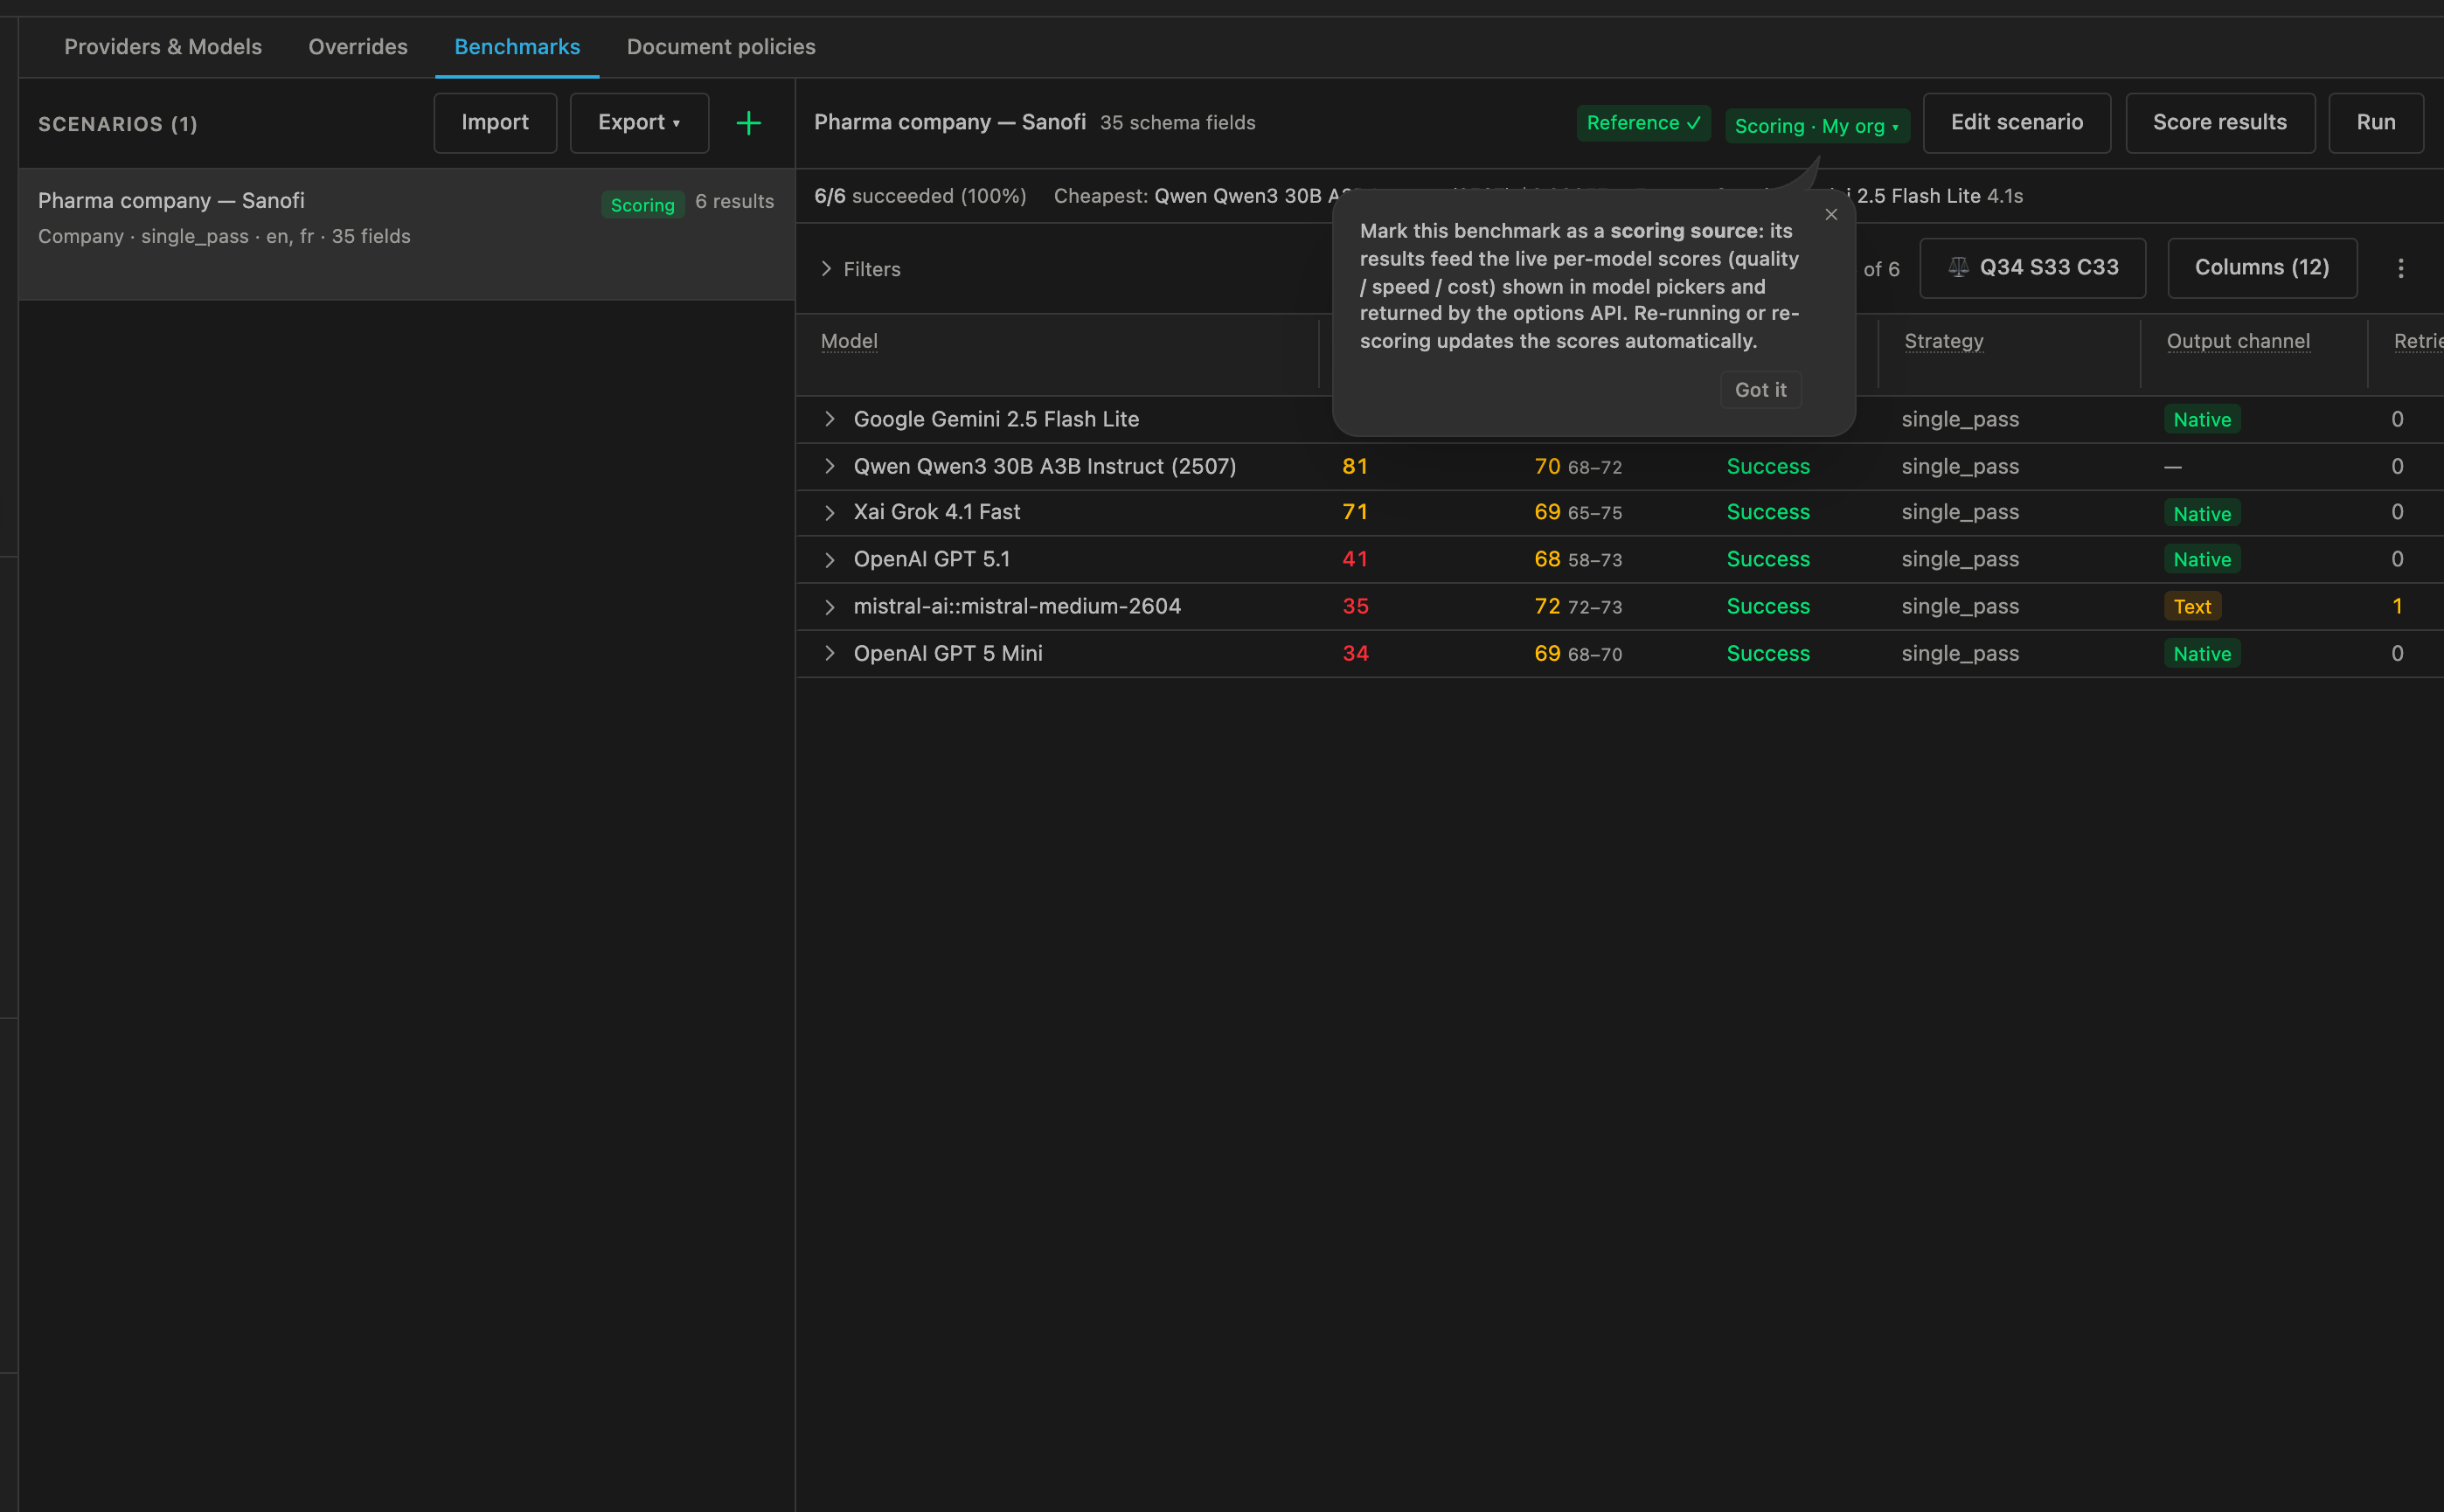Click the score 81 for Qwen Qwen3
The height and width of the screenshot is (1512, 2444).
click(x=1354, y=466)
